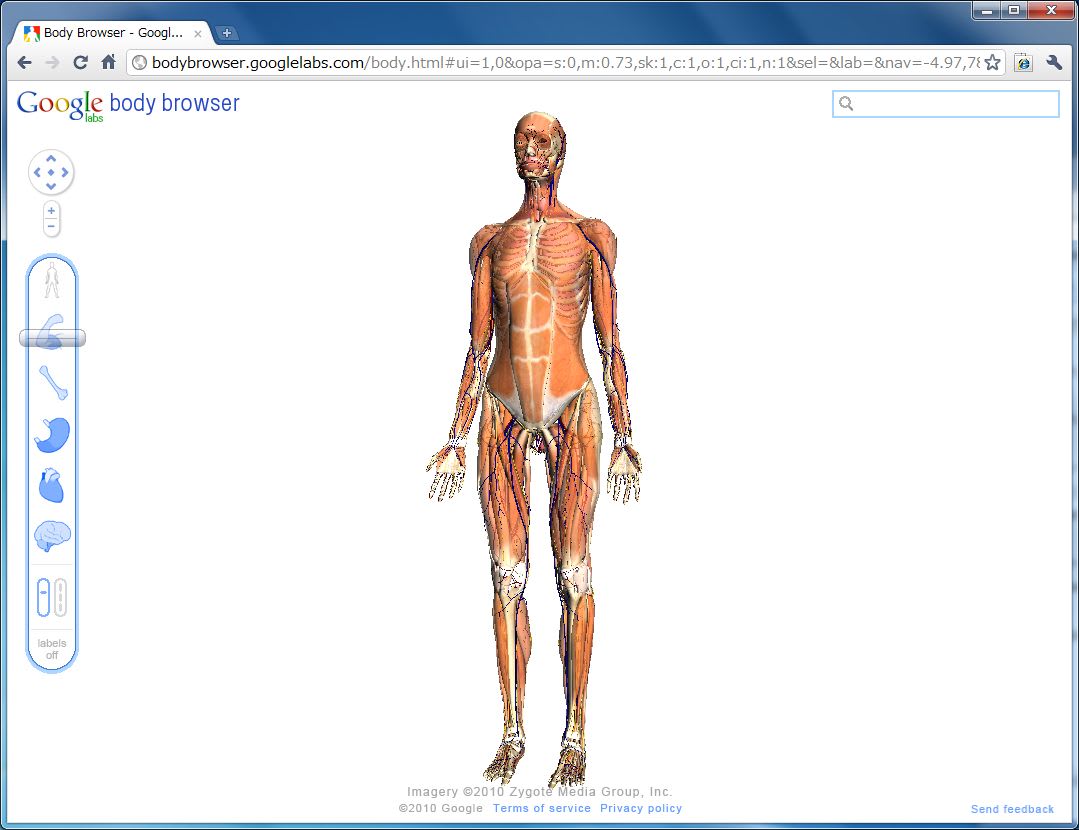Bookmark this page with the star icon
The image size is (1079, 830).
992,62
